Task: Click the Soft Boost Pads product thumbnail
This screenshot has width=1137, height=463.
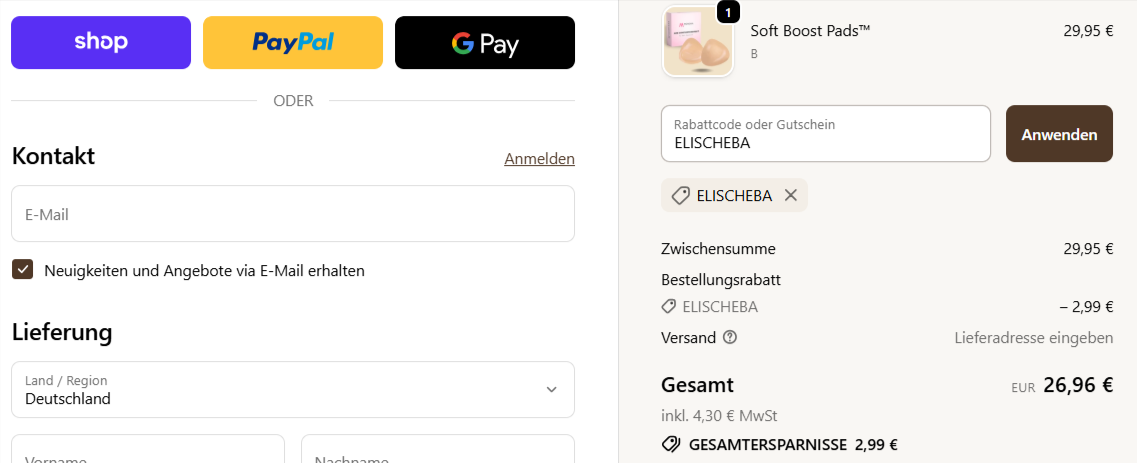Action: click(698, 42)
